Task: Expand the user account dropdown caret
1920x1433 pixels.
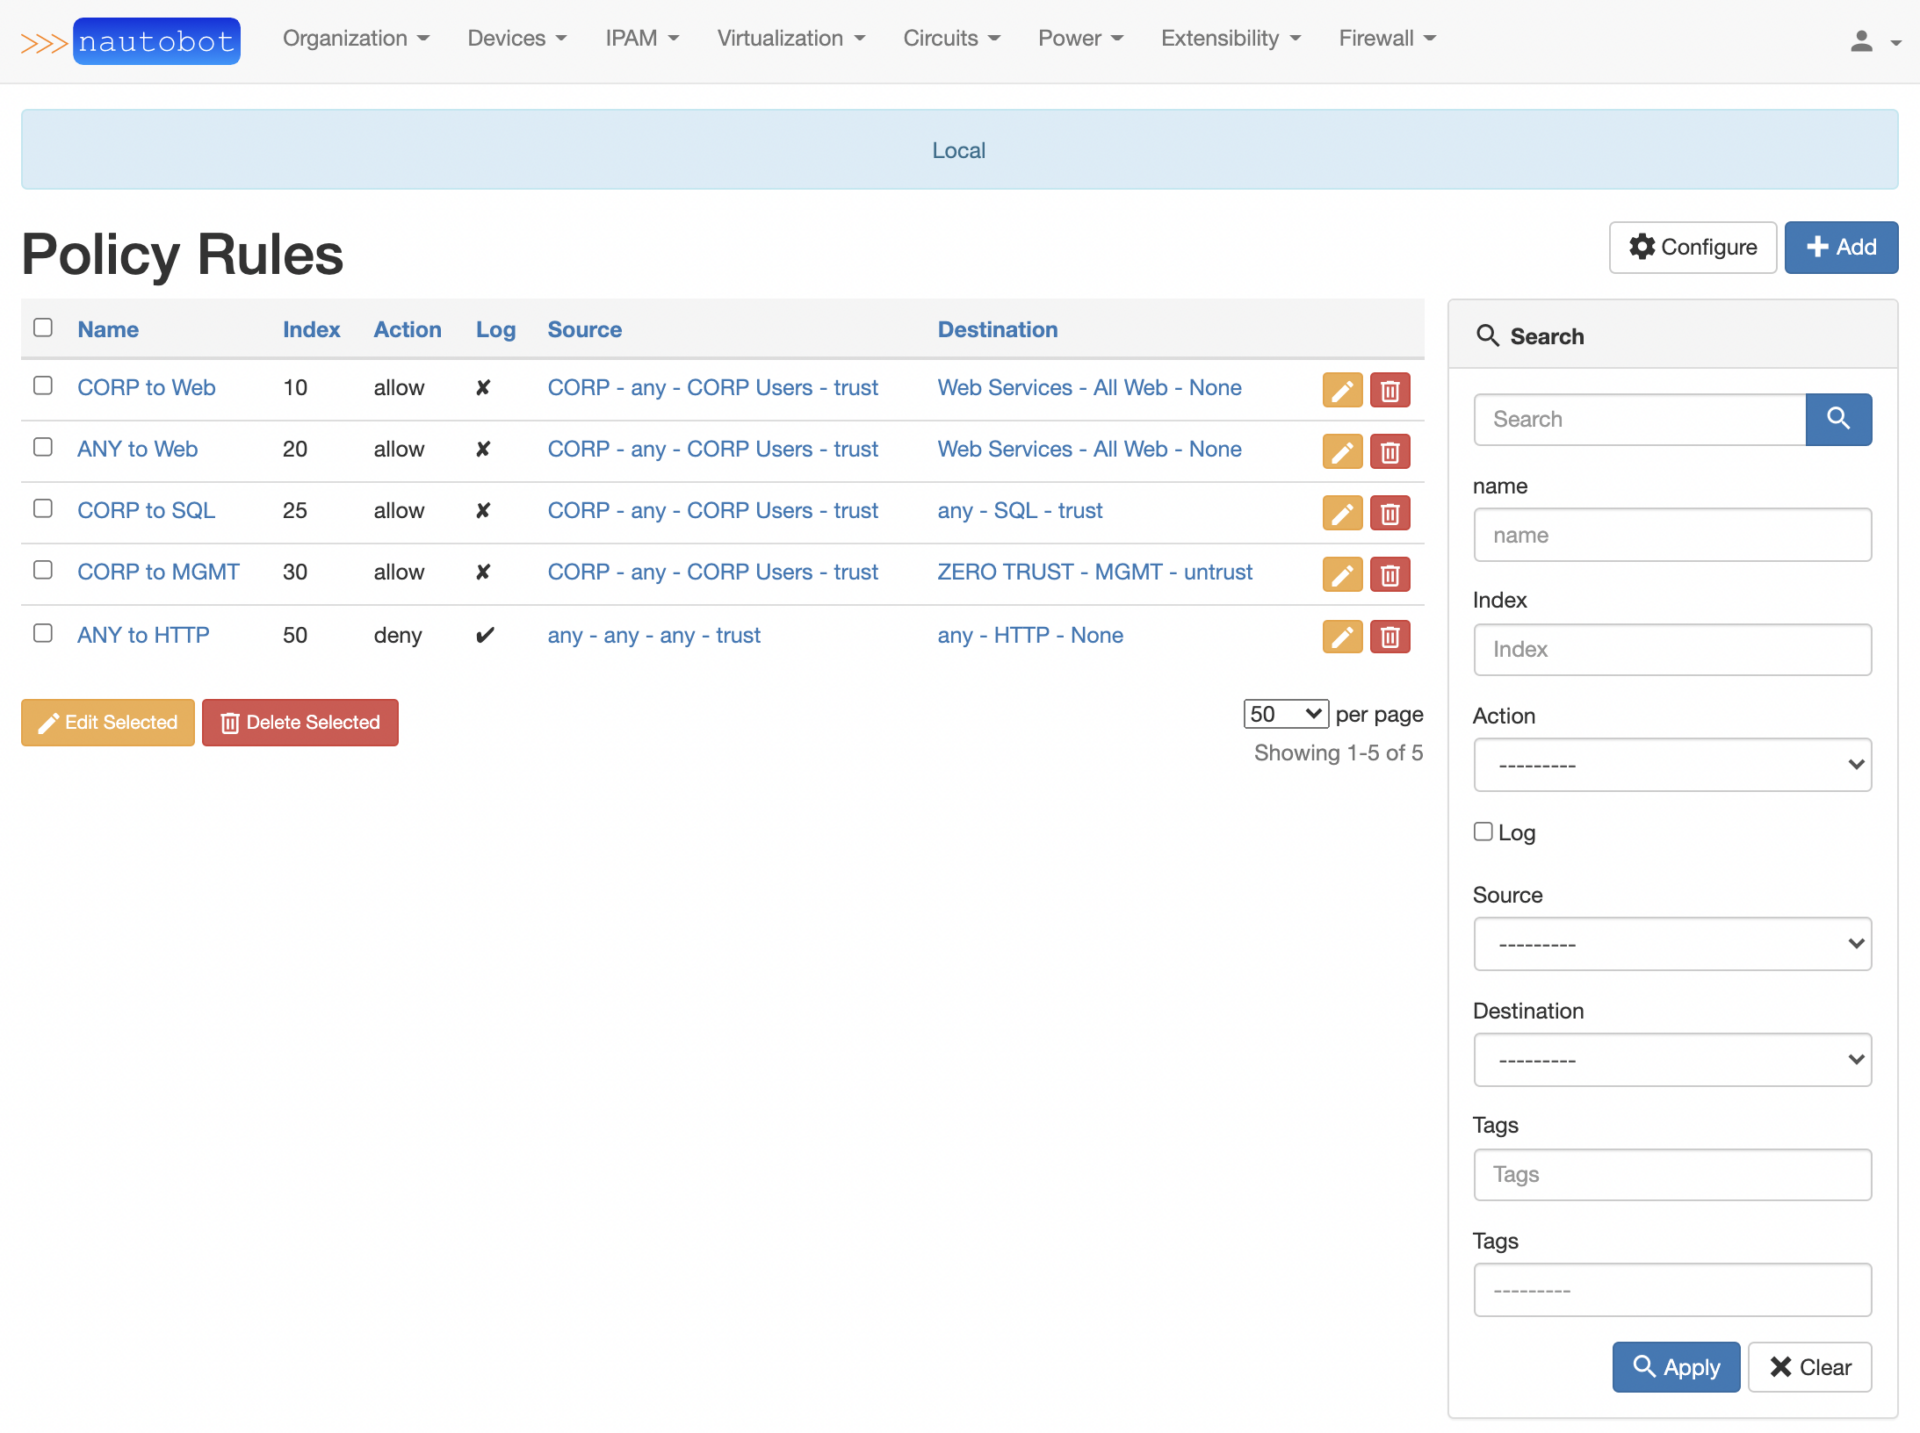Action: [1895, 43]
